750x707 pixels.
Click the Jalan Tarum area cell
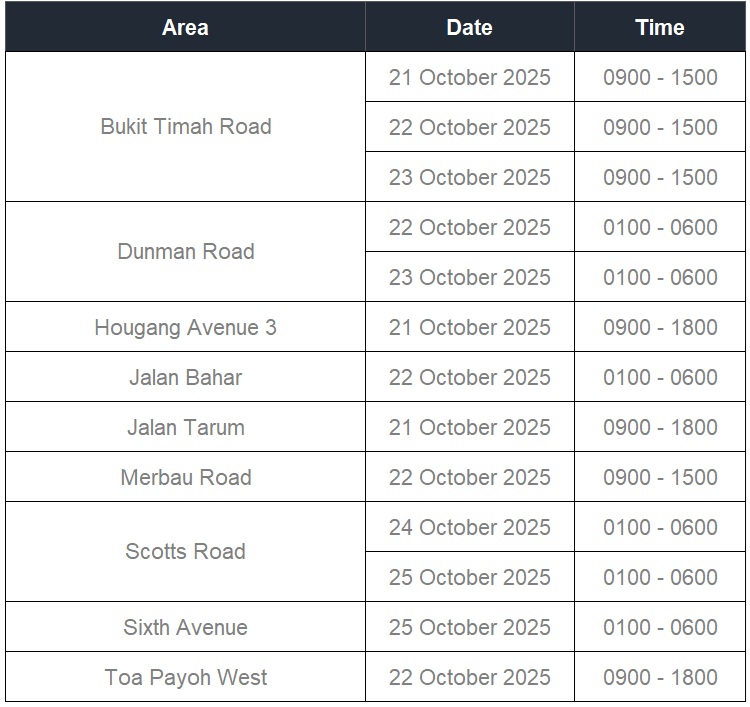(x=185, y=427)
